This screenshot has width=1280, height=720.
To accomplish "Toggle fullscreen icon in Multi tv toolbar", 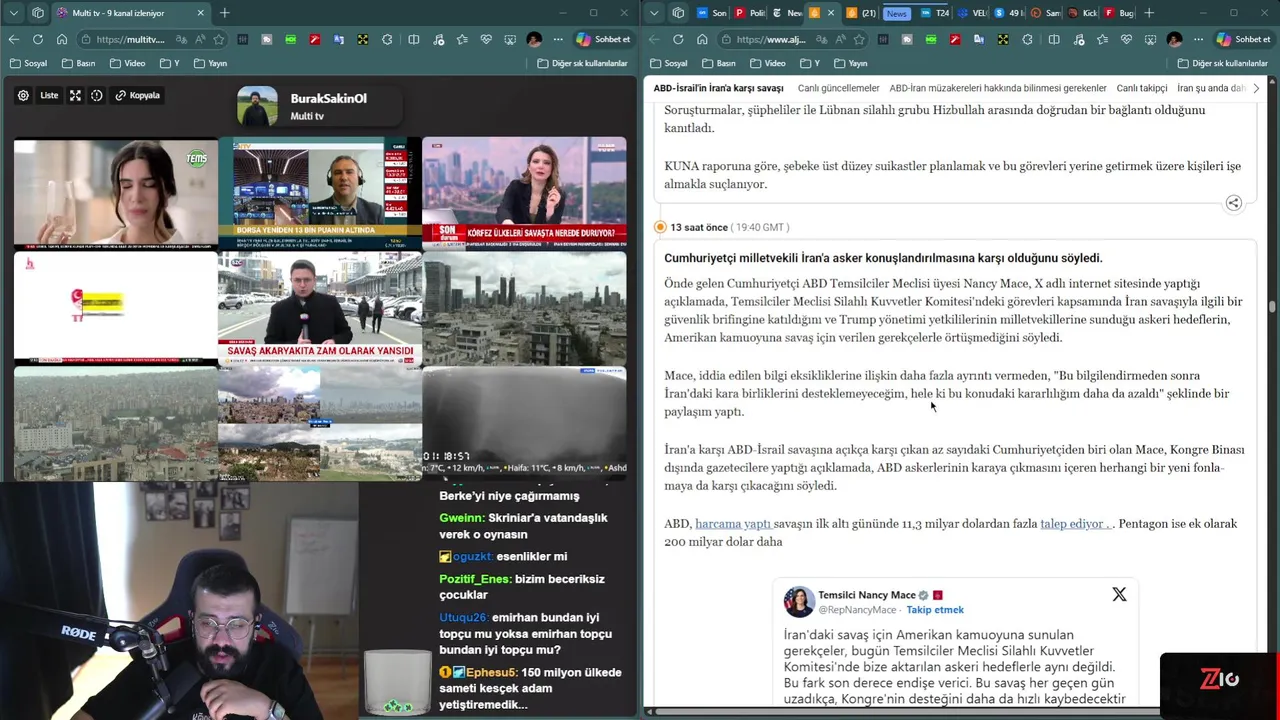I will [75, 95].
